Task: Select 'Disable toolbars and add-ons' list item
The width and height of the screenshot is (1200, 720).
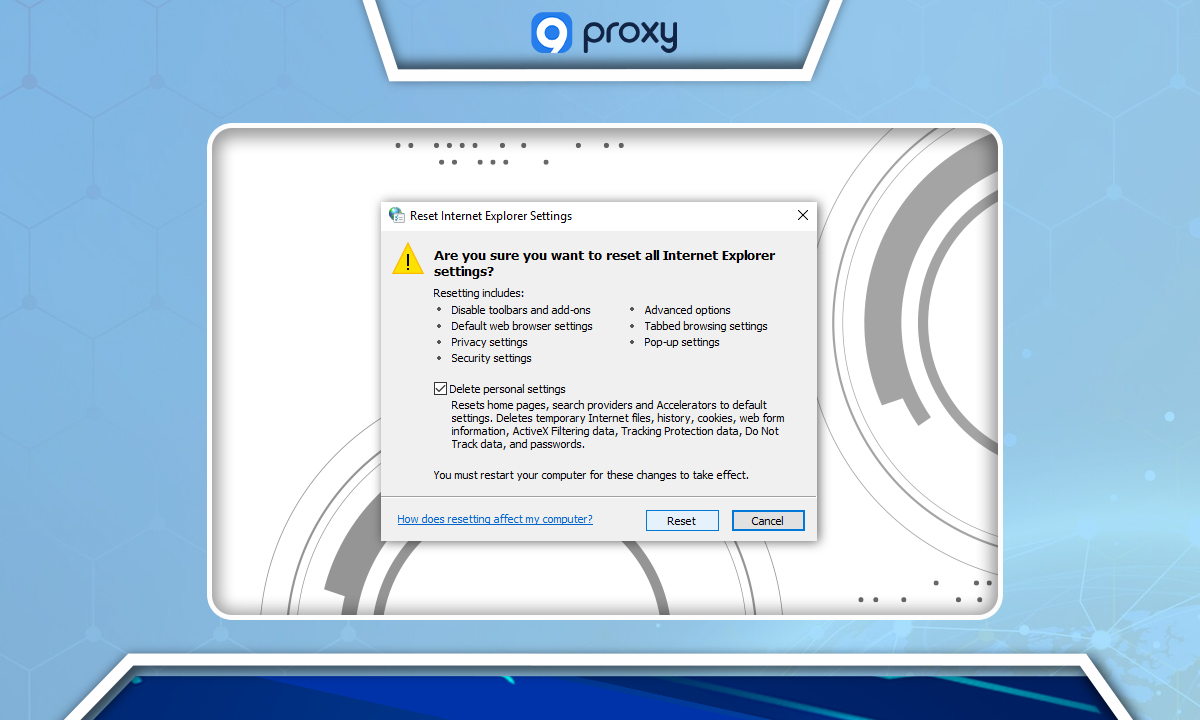Action: (520, 310)
